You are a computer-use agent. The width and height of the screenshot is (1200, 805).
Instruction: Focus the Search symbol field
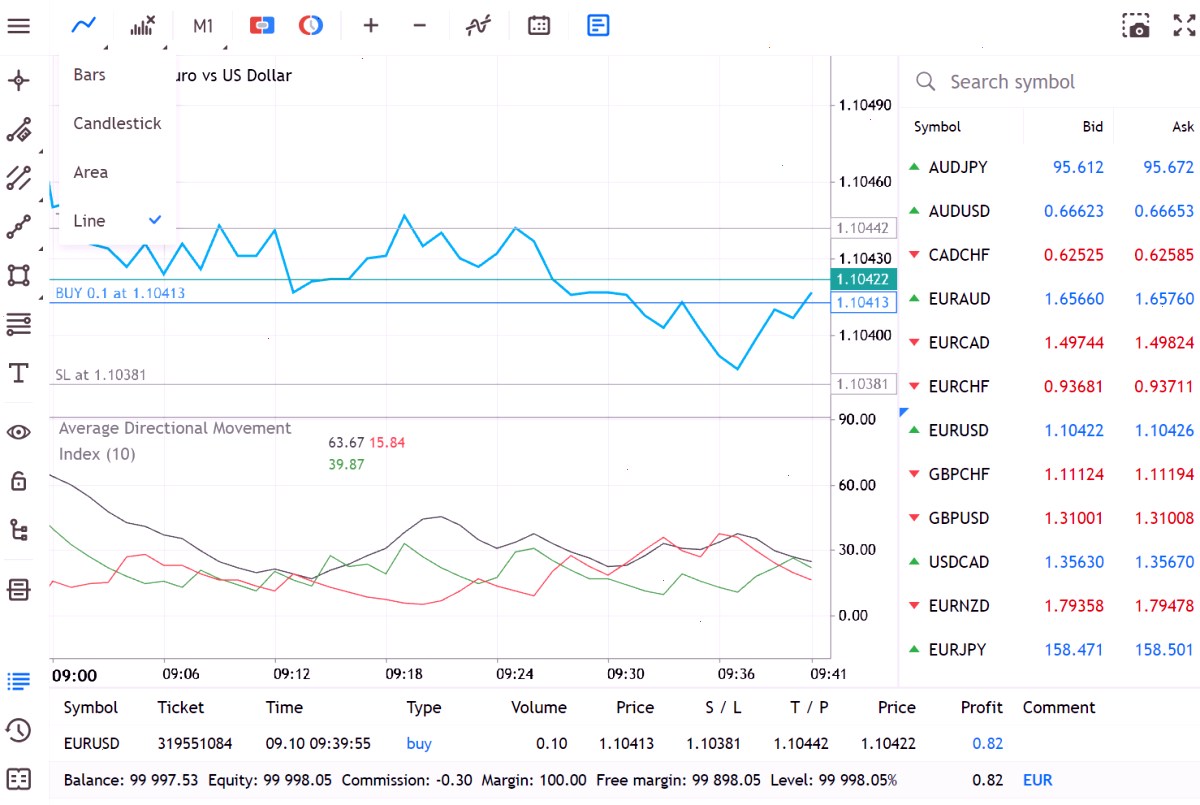click(1050, 82)
